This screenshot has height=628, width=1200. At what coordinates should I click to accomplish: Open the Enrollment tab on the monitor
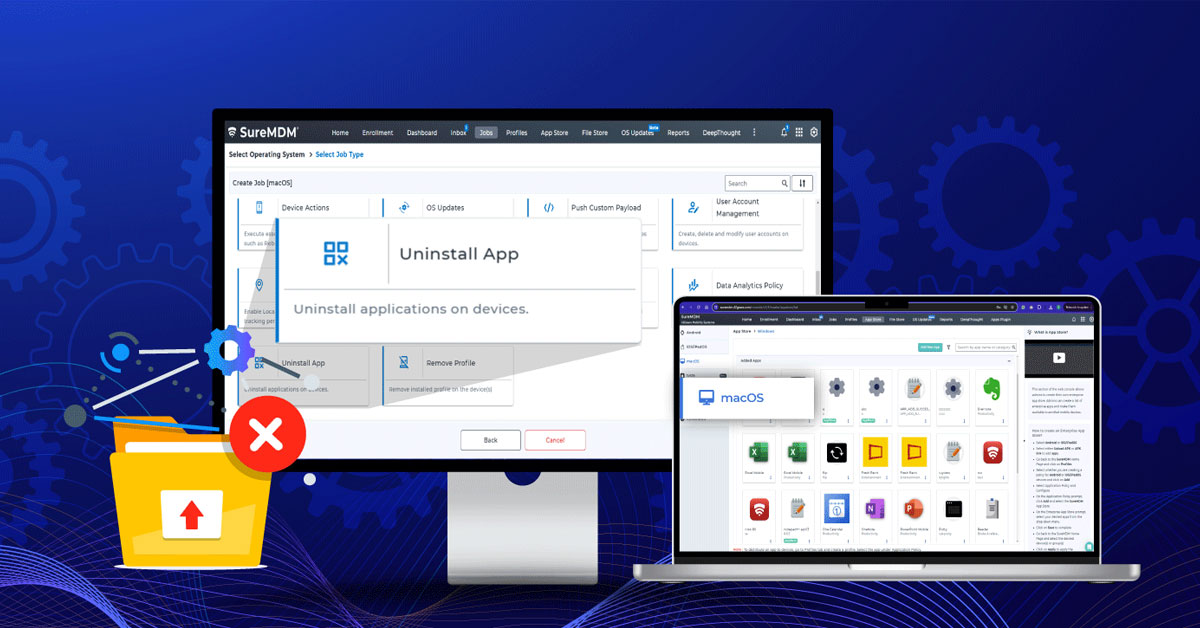(378, 132)
